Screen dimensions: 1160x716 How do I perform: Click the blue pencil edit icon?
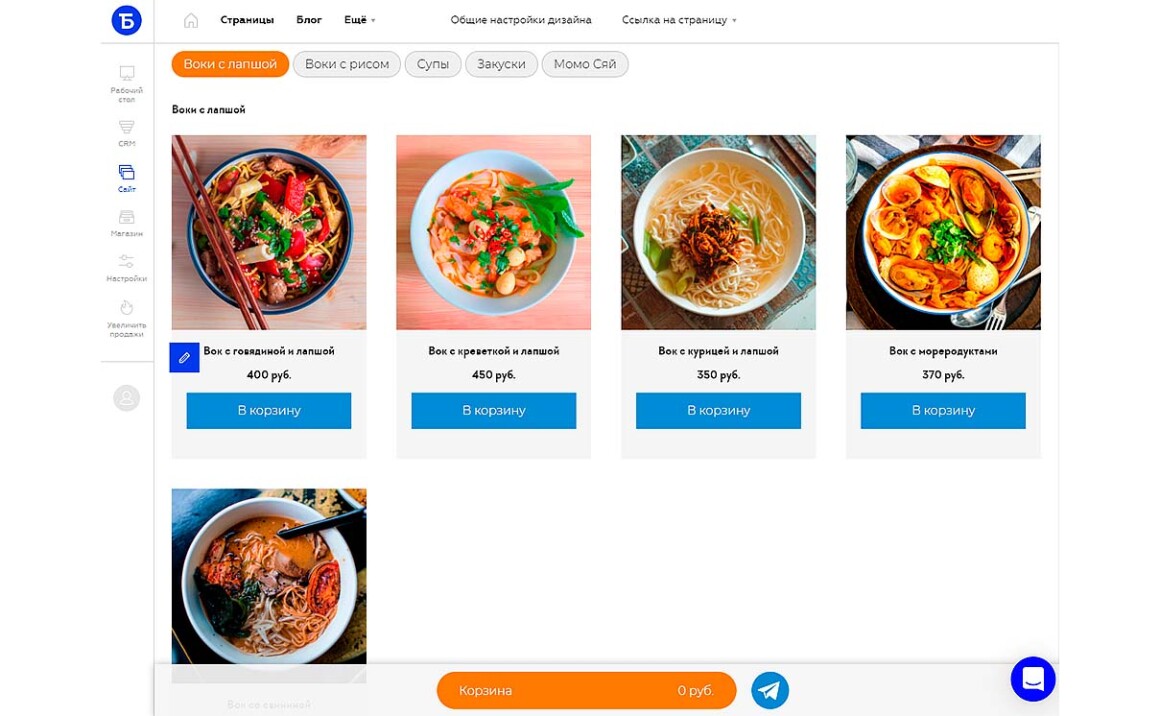(x=184, y=357)
